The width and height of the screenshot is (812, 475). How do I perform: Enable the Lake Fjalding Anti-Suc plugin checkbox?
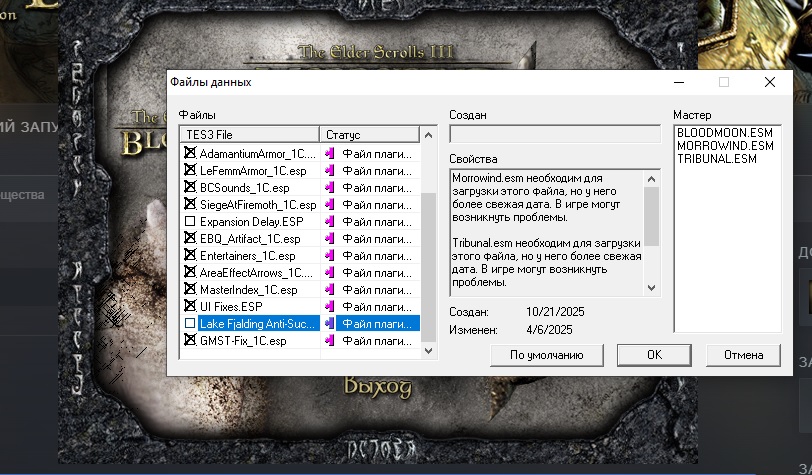click(190, 324)
